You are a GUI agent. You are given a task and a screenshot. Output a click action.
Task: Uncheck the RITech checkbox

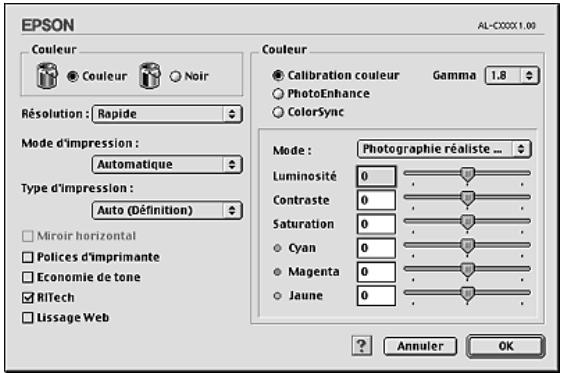coord(28,297)
